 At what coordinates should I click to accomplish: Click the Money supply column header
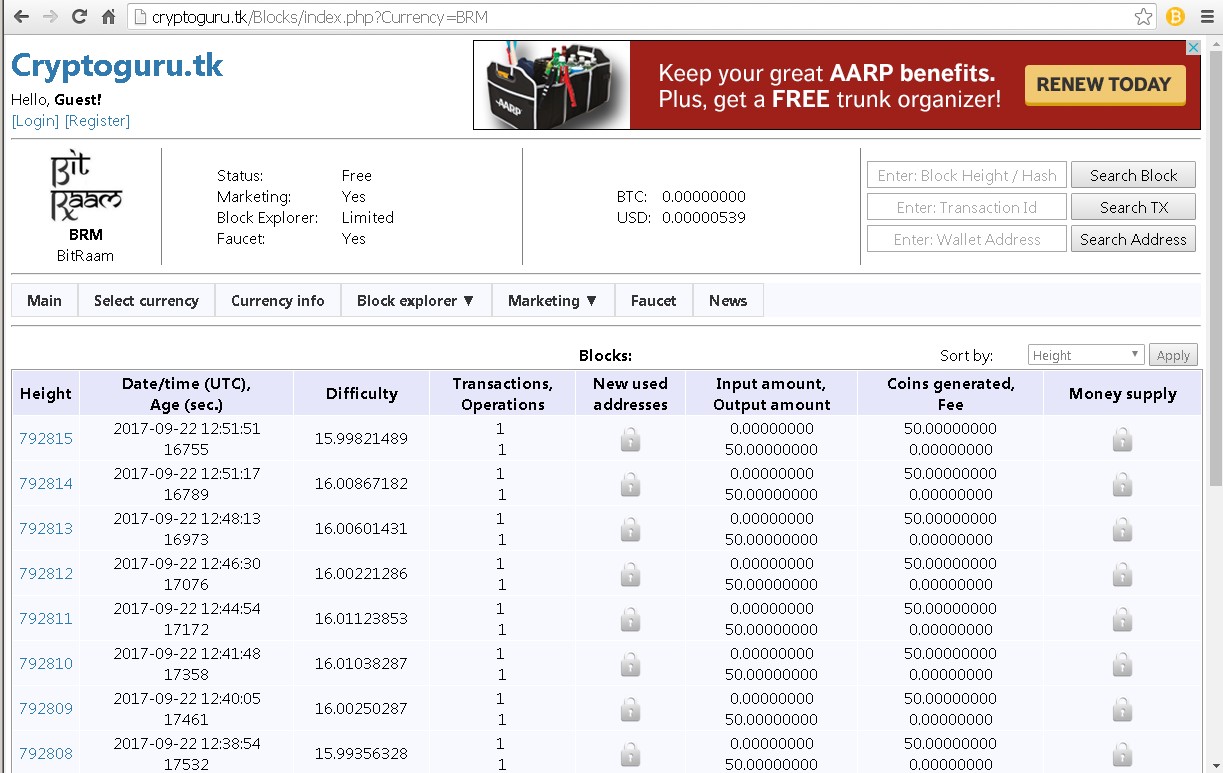1122,393
